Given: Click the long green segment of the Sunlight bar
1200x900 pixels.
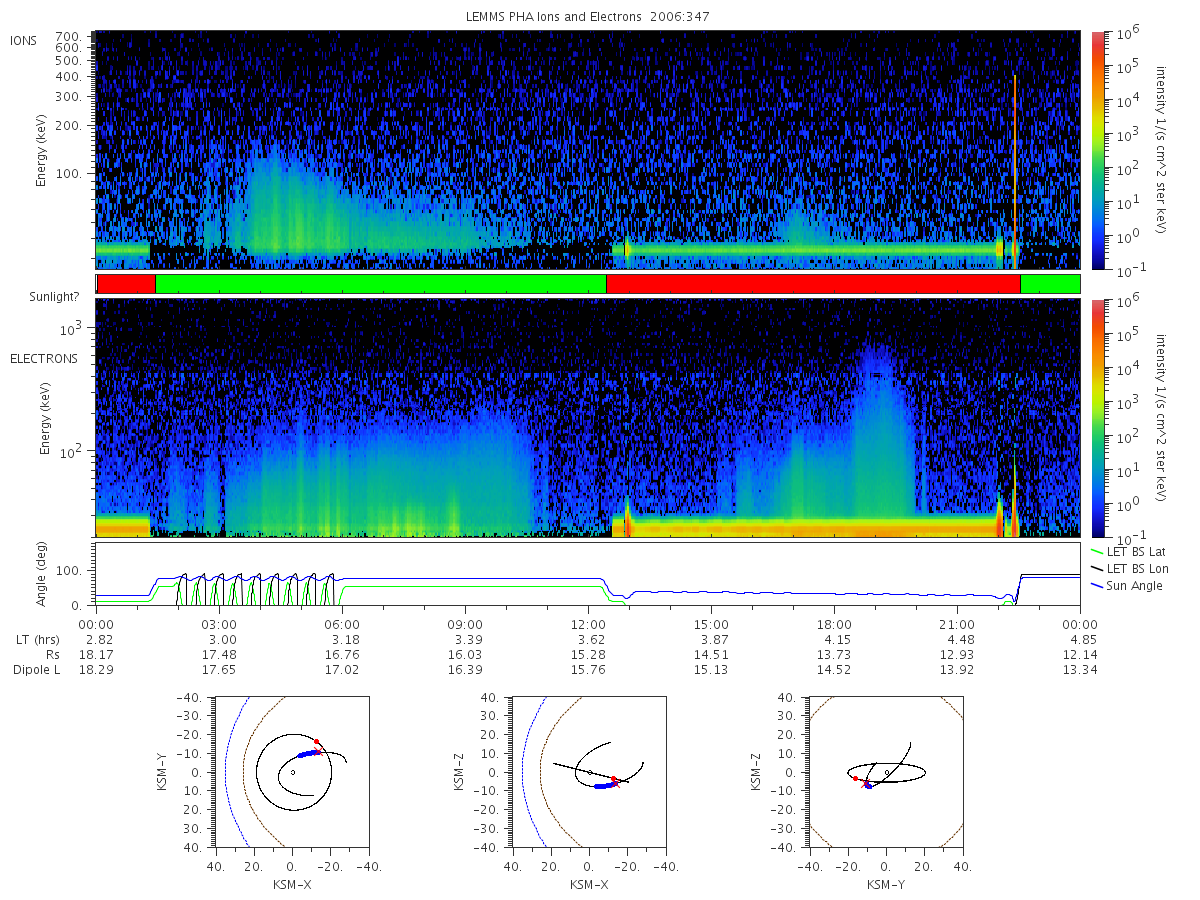Looking at the screenshot, I should [x=380, y=284].
